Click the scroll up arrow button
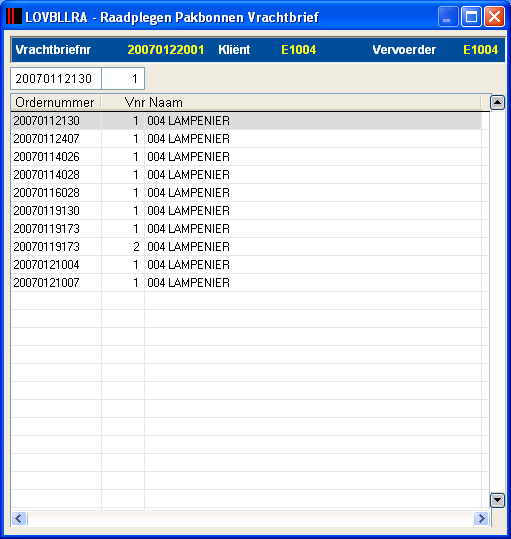 click(497, 102)
